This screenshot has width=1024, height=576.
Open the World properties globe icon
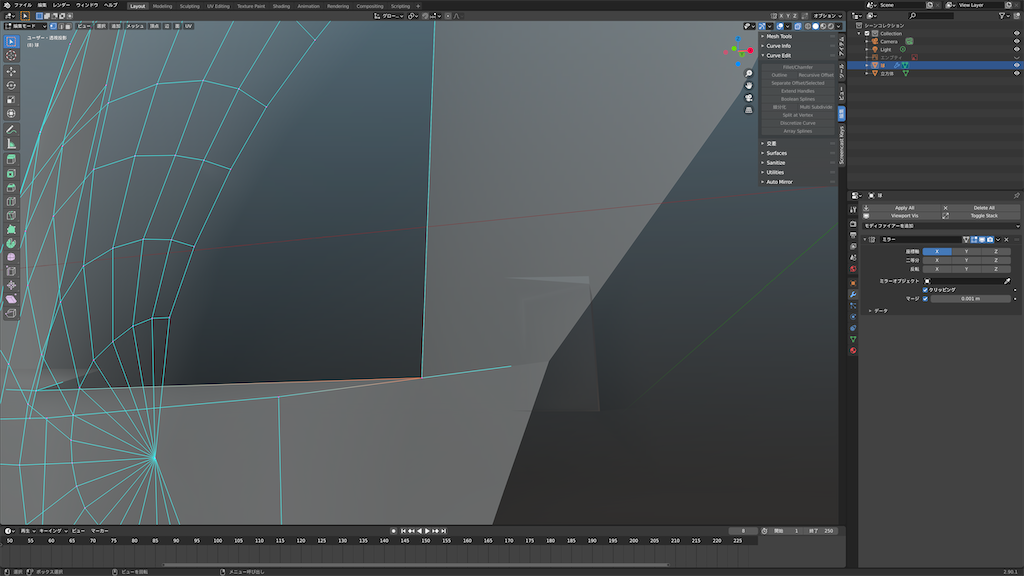click(x=853, y=269)
